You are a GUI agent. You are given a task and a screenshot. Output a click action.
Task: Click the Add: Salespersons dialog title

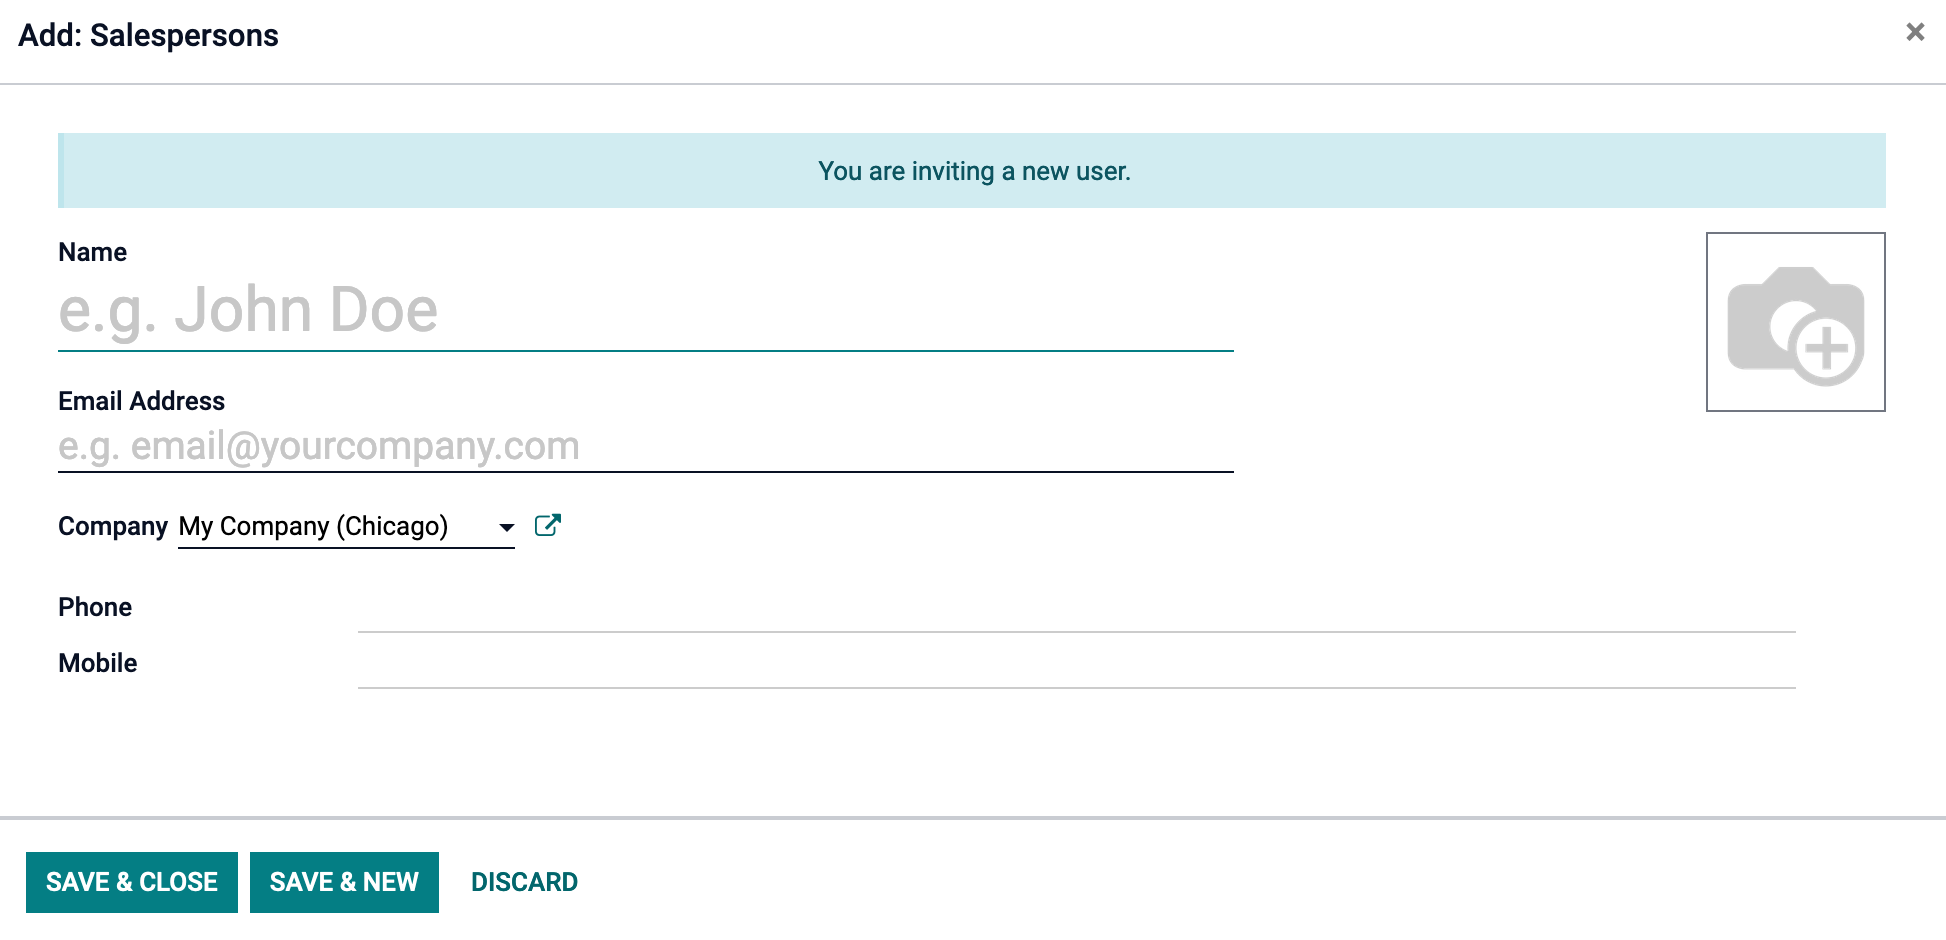(148, 35)
